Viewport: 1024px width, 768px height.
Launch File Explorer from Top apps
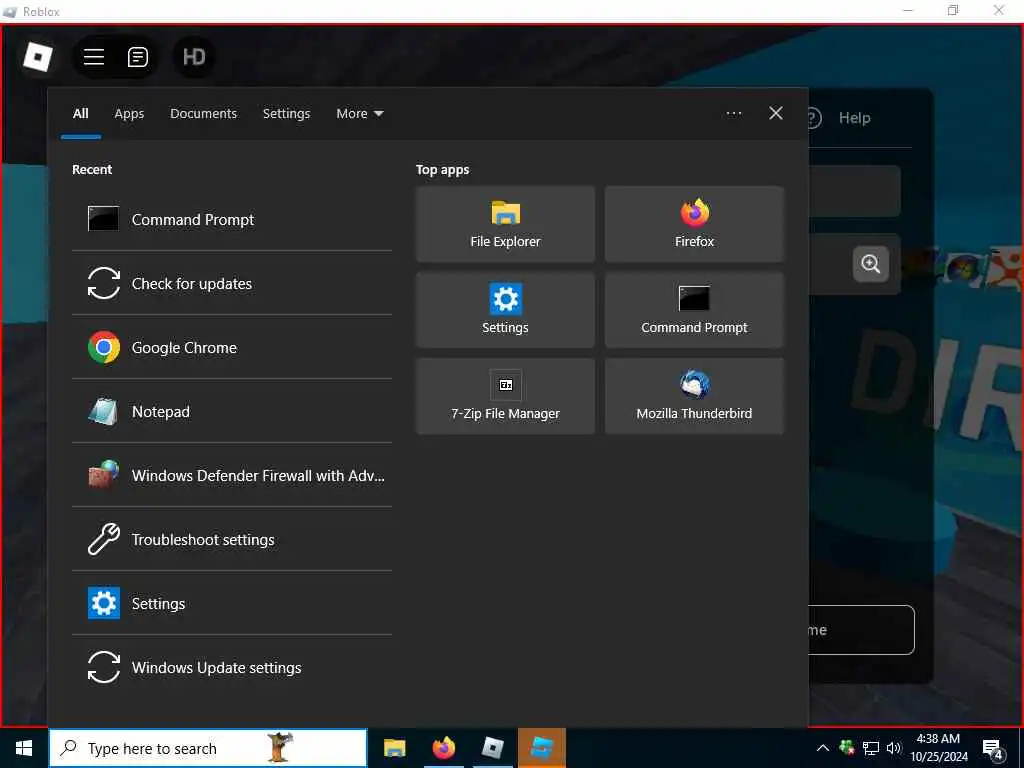tap(505, 224)
